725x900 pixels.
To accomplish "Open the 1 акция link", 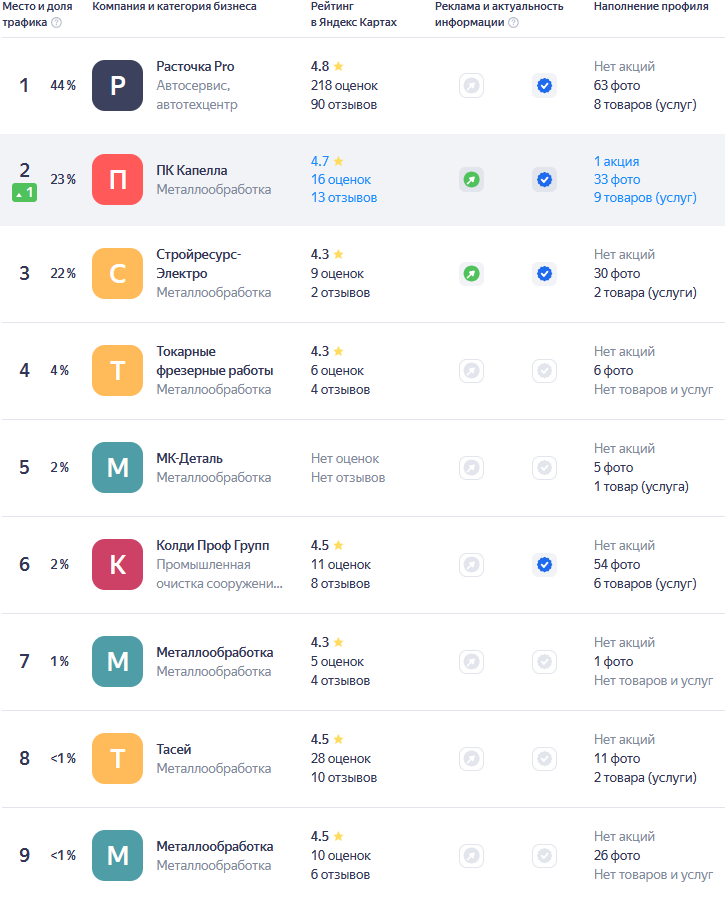I will click(x=617, y=161).
